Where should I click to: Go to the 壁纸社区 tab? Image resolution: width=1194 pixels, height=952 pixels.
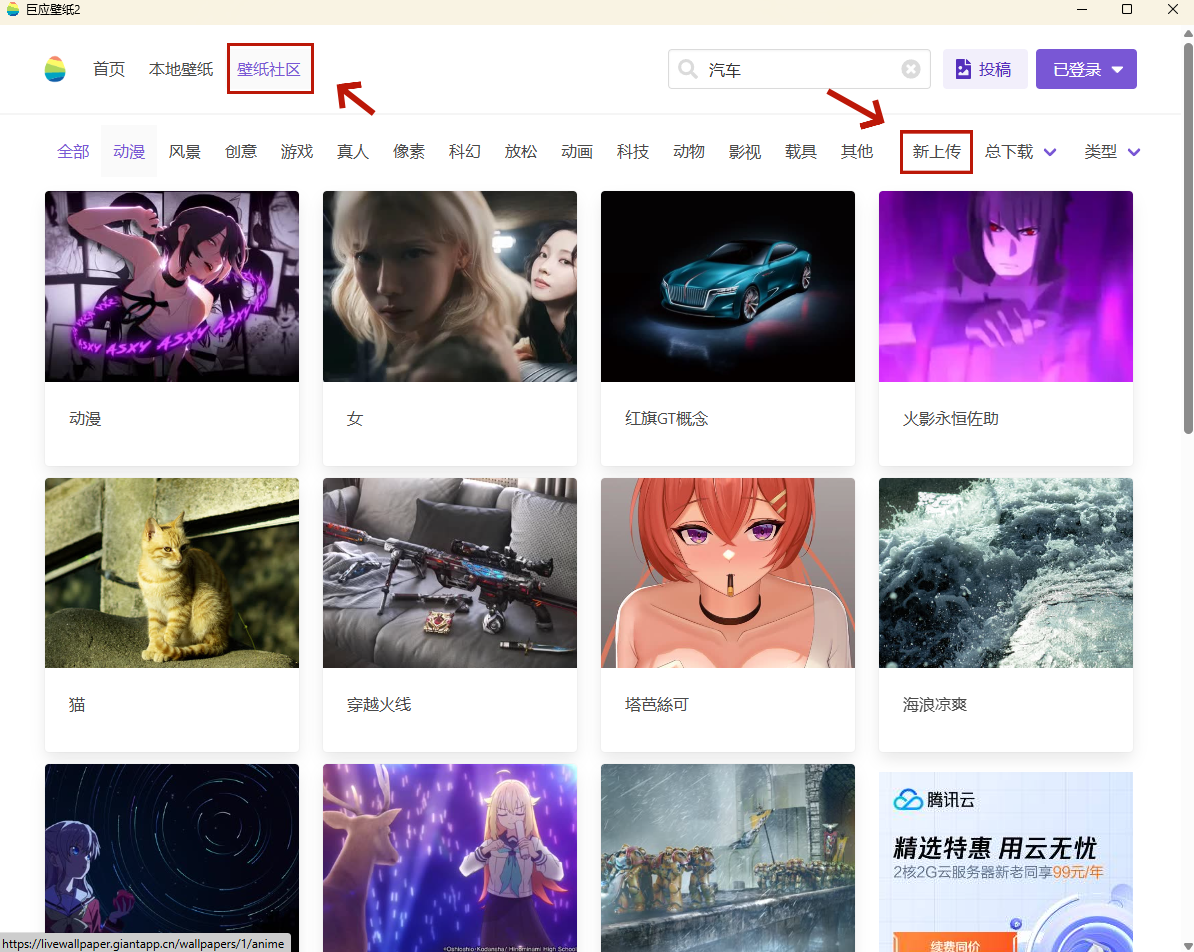[x=269, y=69]
